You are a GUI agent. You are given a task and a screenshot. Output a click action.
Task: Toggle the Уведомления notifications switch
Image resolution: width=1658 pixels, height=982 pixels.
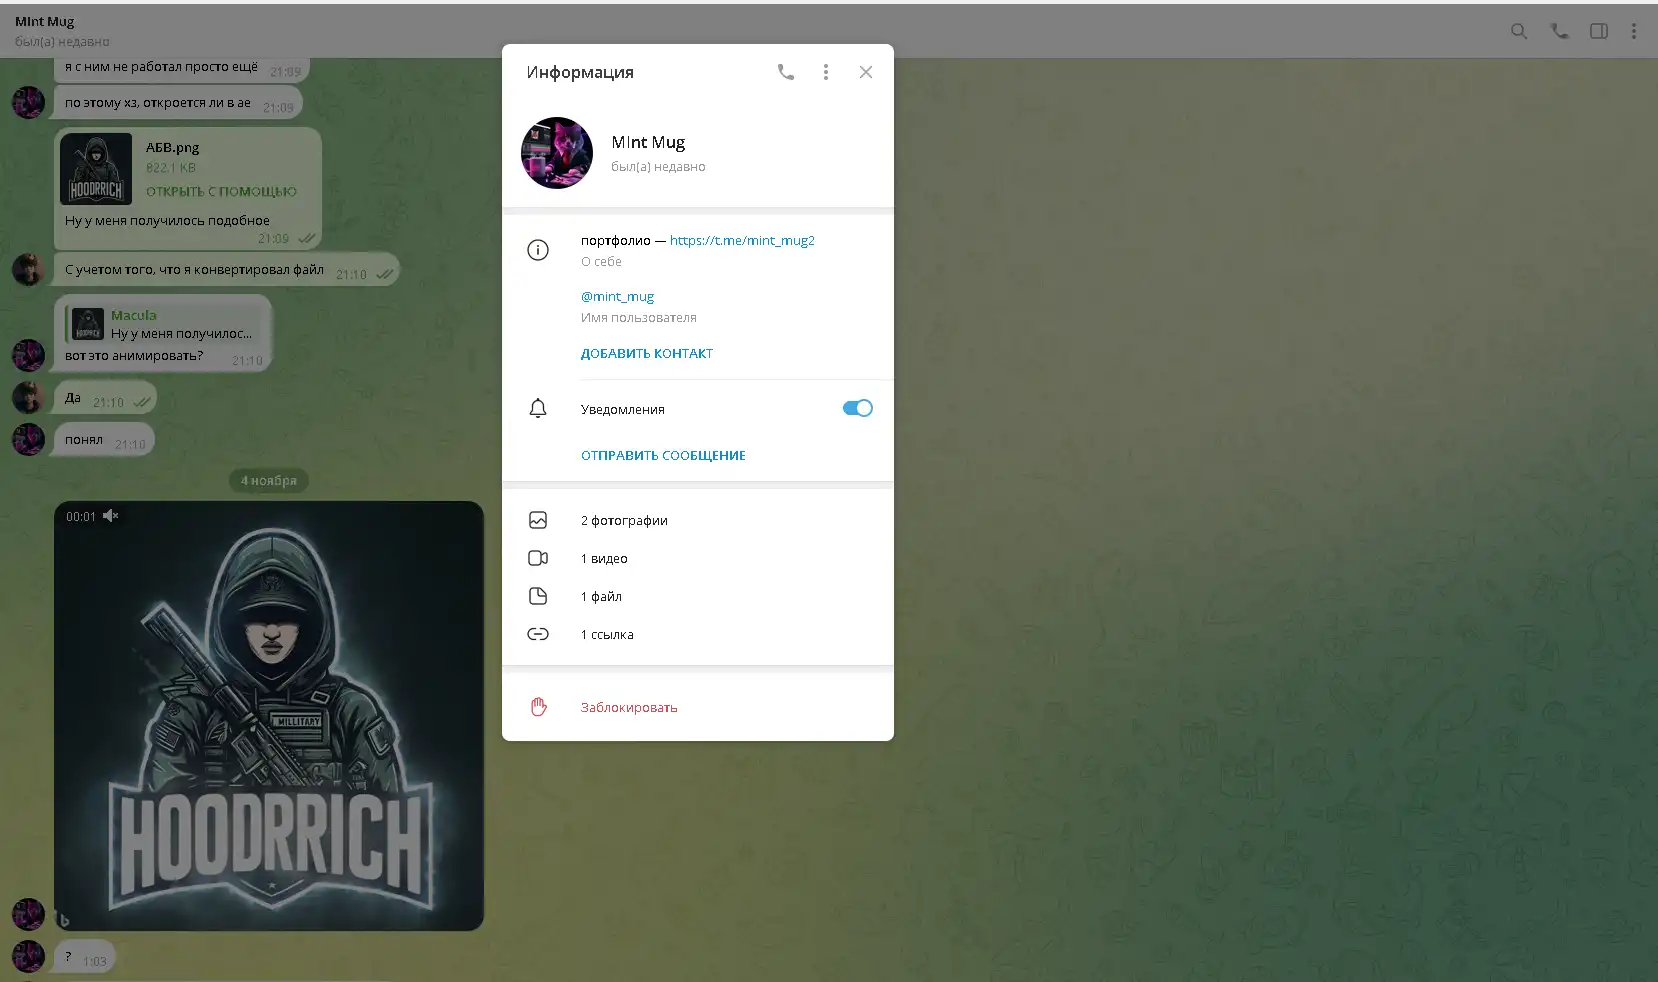point(857,408)
